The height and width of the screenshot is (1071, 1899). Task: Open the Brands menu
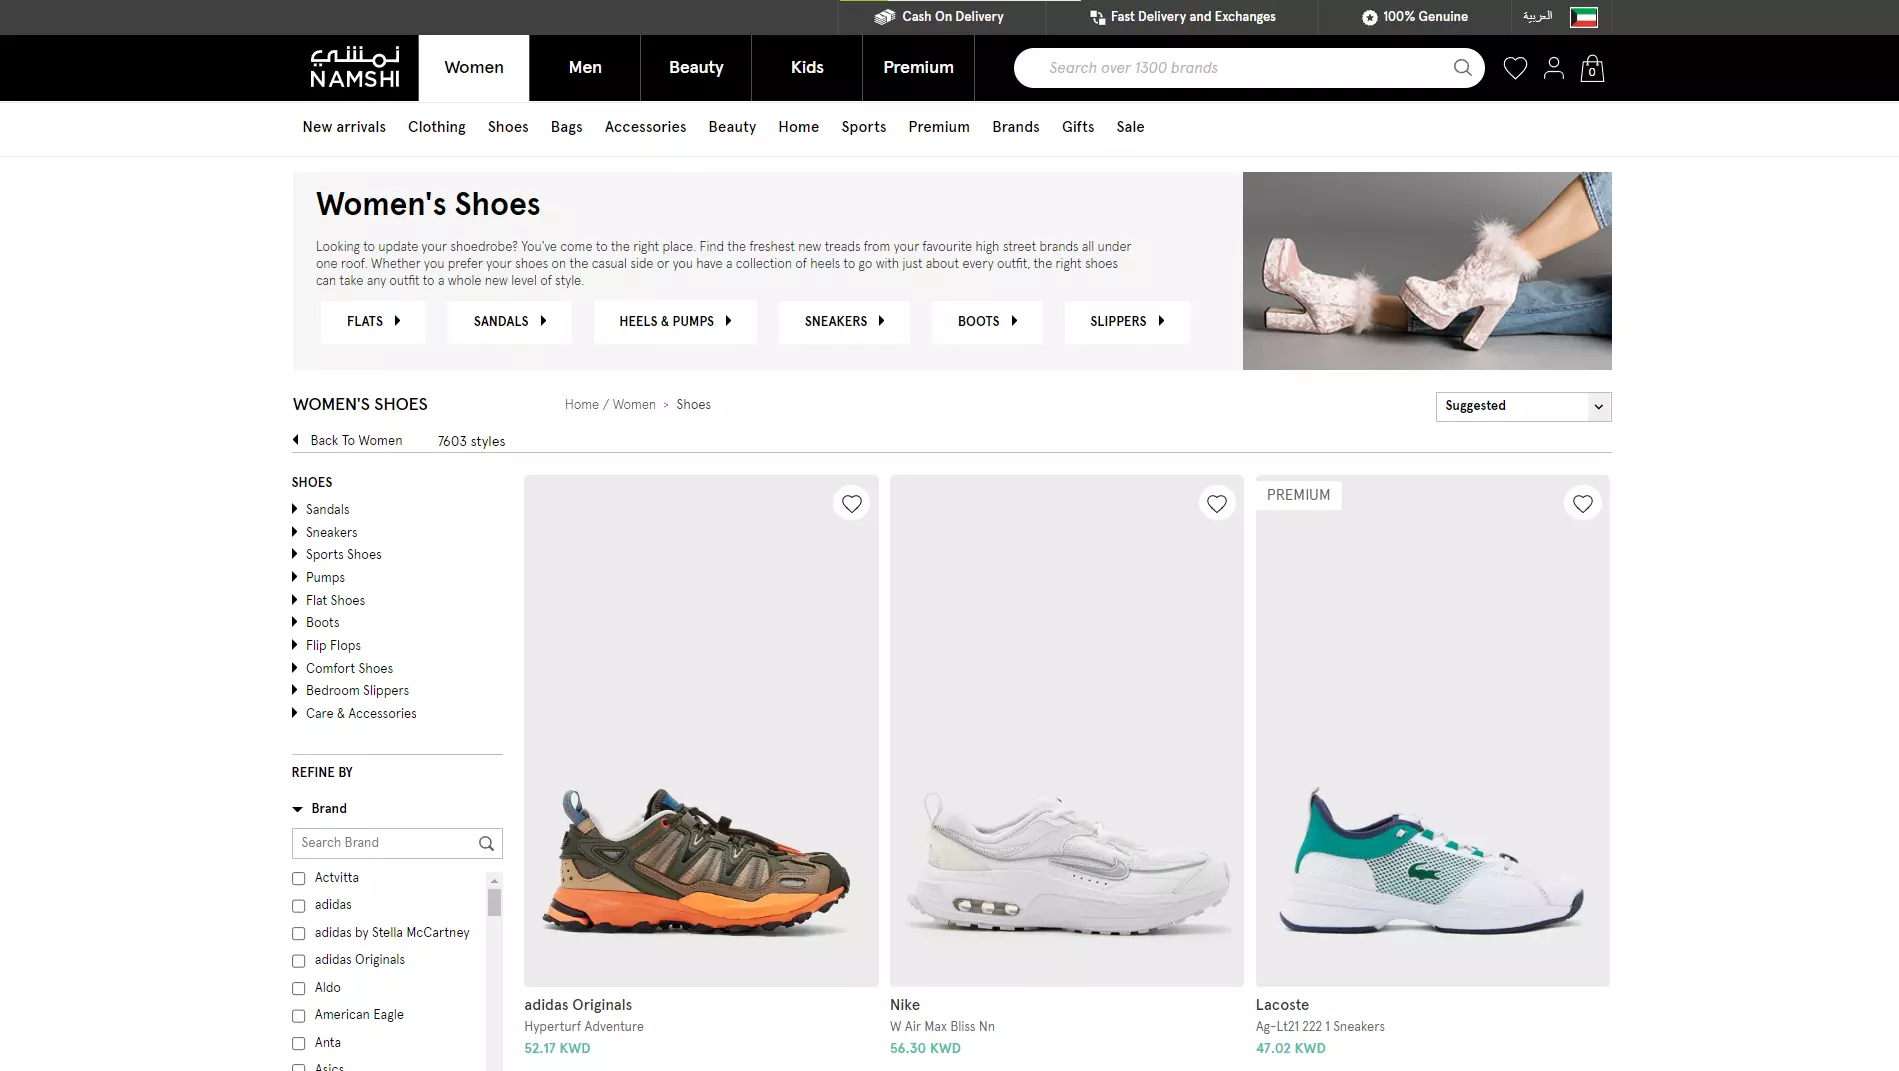(x=1016, y=127)
